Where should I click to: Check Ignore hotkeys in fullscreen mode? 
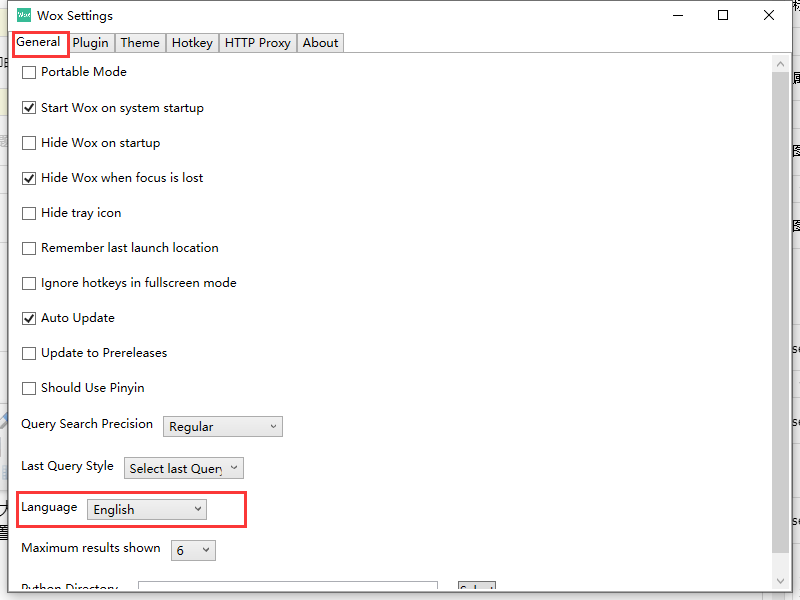click(x=29, y=283)
